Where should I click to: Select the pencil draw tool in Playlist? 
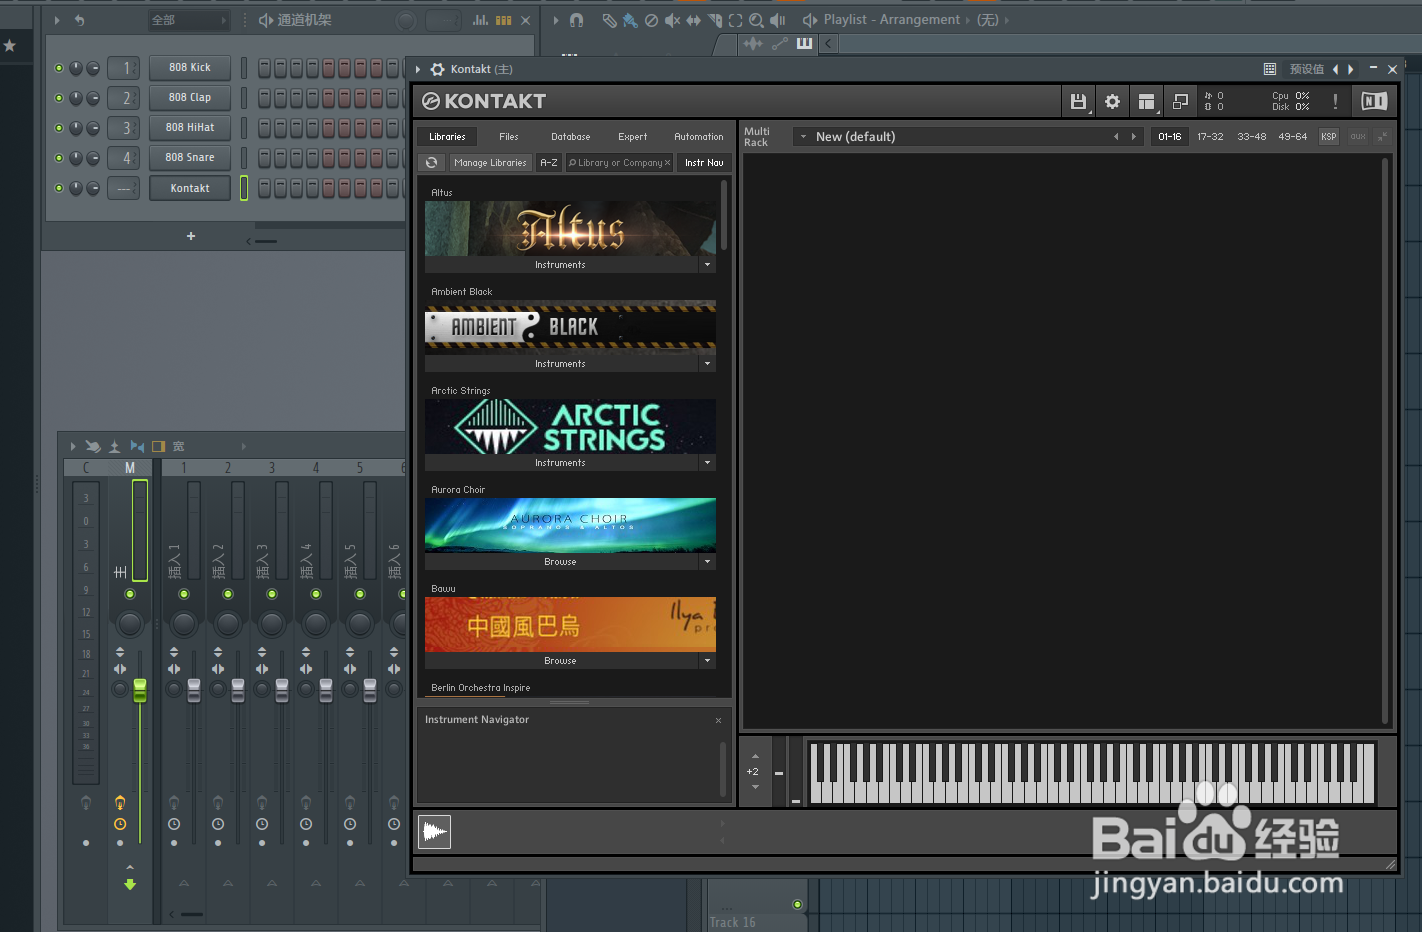(x=609, y=20)
